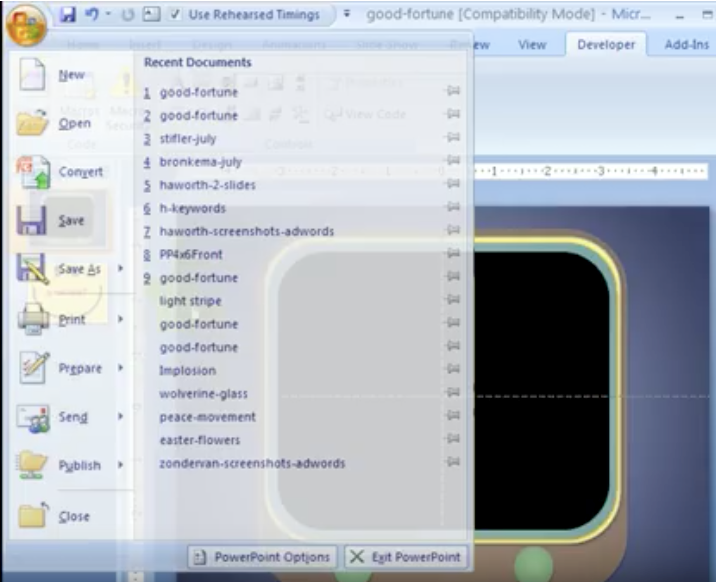This screenshot has height=582, width=716.
Task: Click Save in the Quick Access Toolbar
Action: point(68,15)
